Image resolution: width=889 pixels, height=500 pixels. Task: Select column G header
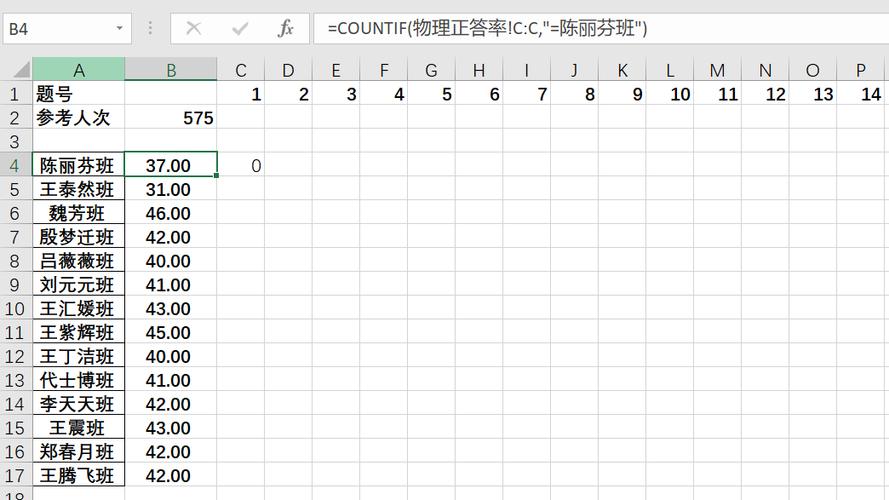(x=431, y=70)
